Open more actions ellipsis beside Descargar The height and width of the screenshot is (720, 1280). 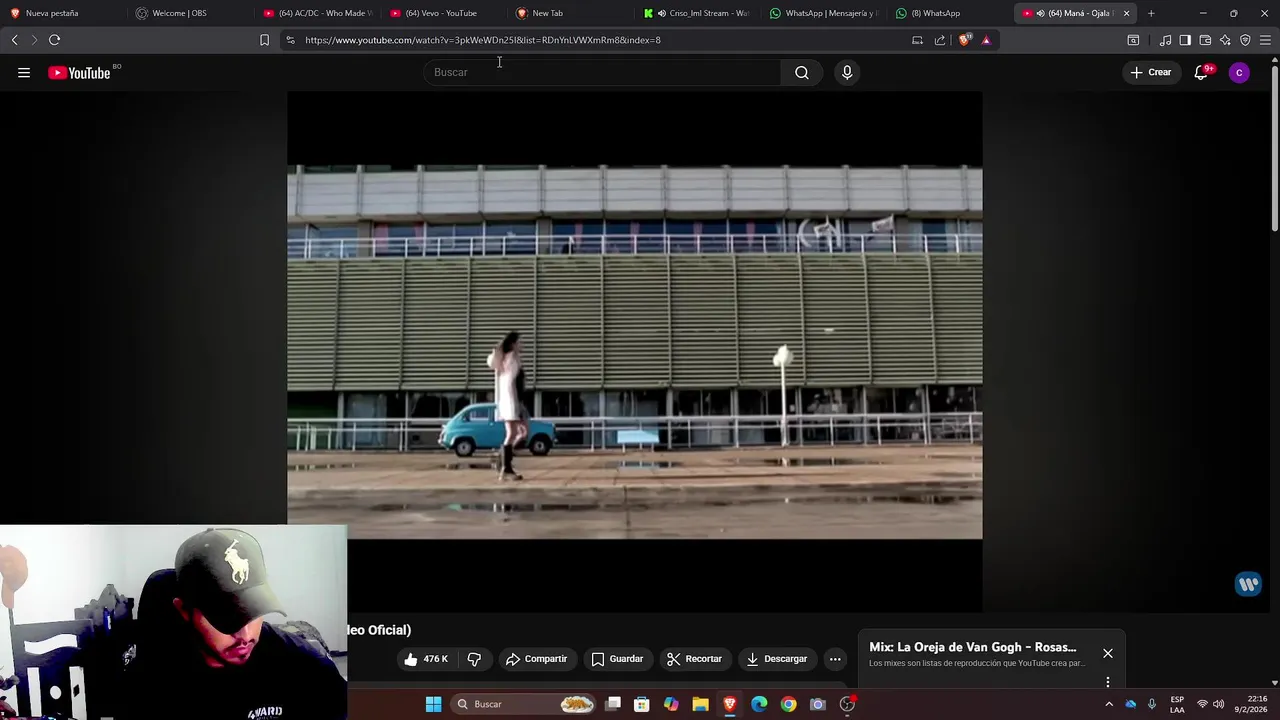835,659
